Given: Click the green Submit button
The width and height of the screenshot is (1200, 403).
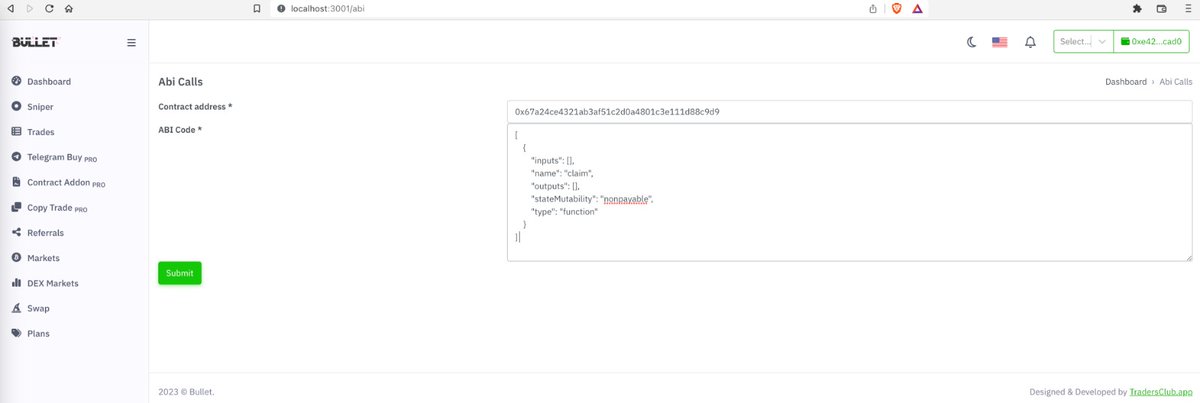Looking at the screenshot, I should [180, 273].
